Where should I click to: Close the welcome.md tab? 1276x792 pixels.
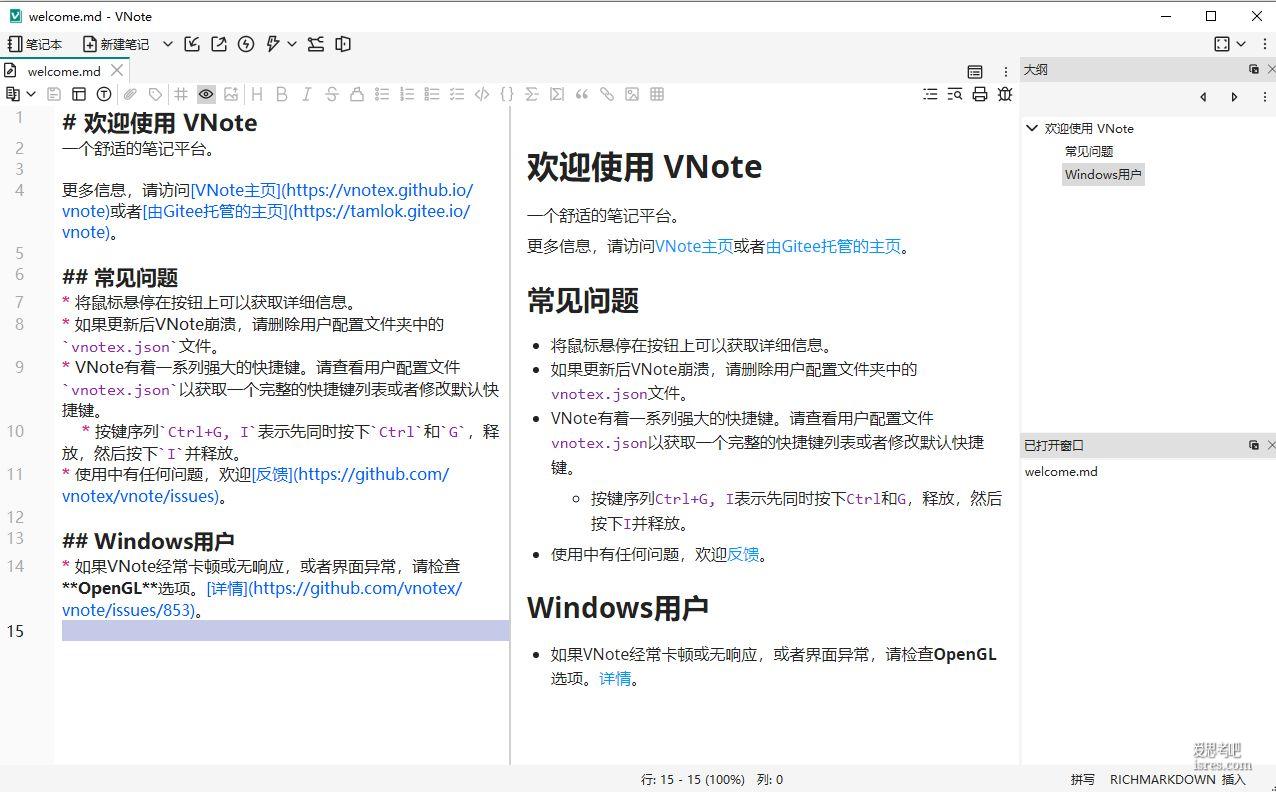tap(117, 70)
